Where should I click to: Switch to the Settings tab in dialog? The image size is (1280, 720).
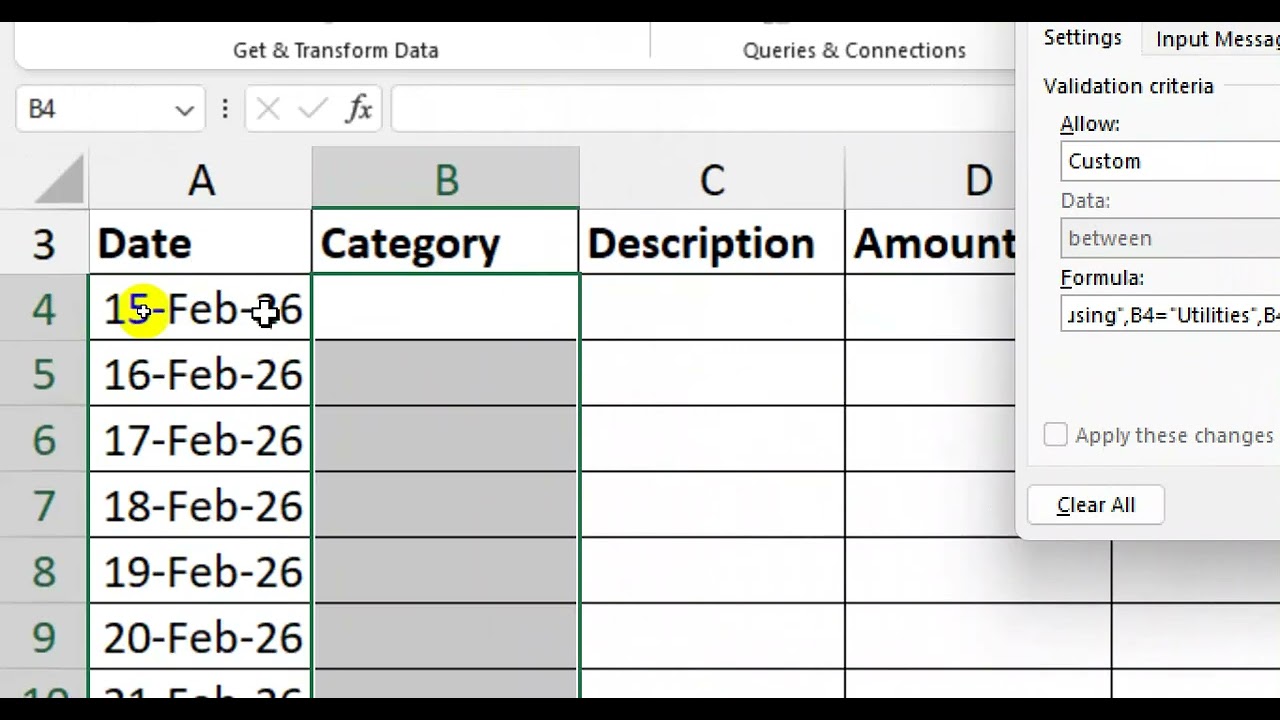pos(1083,38)
